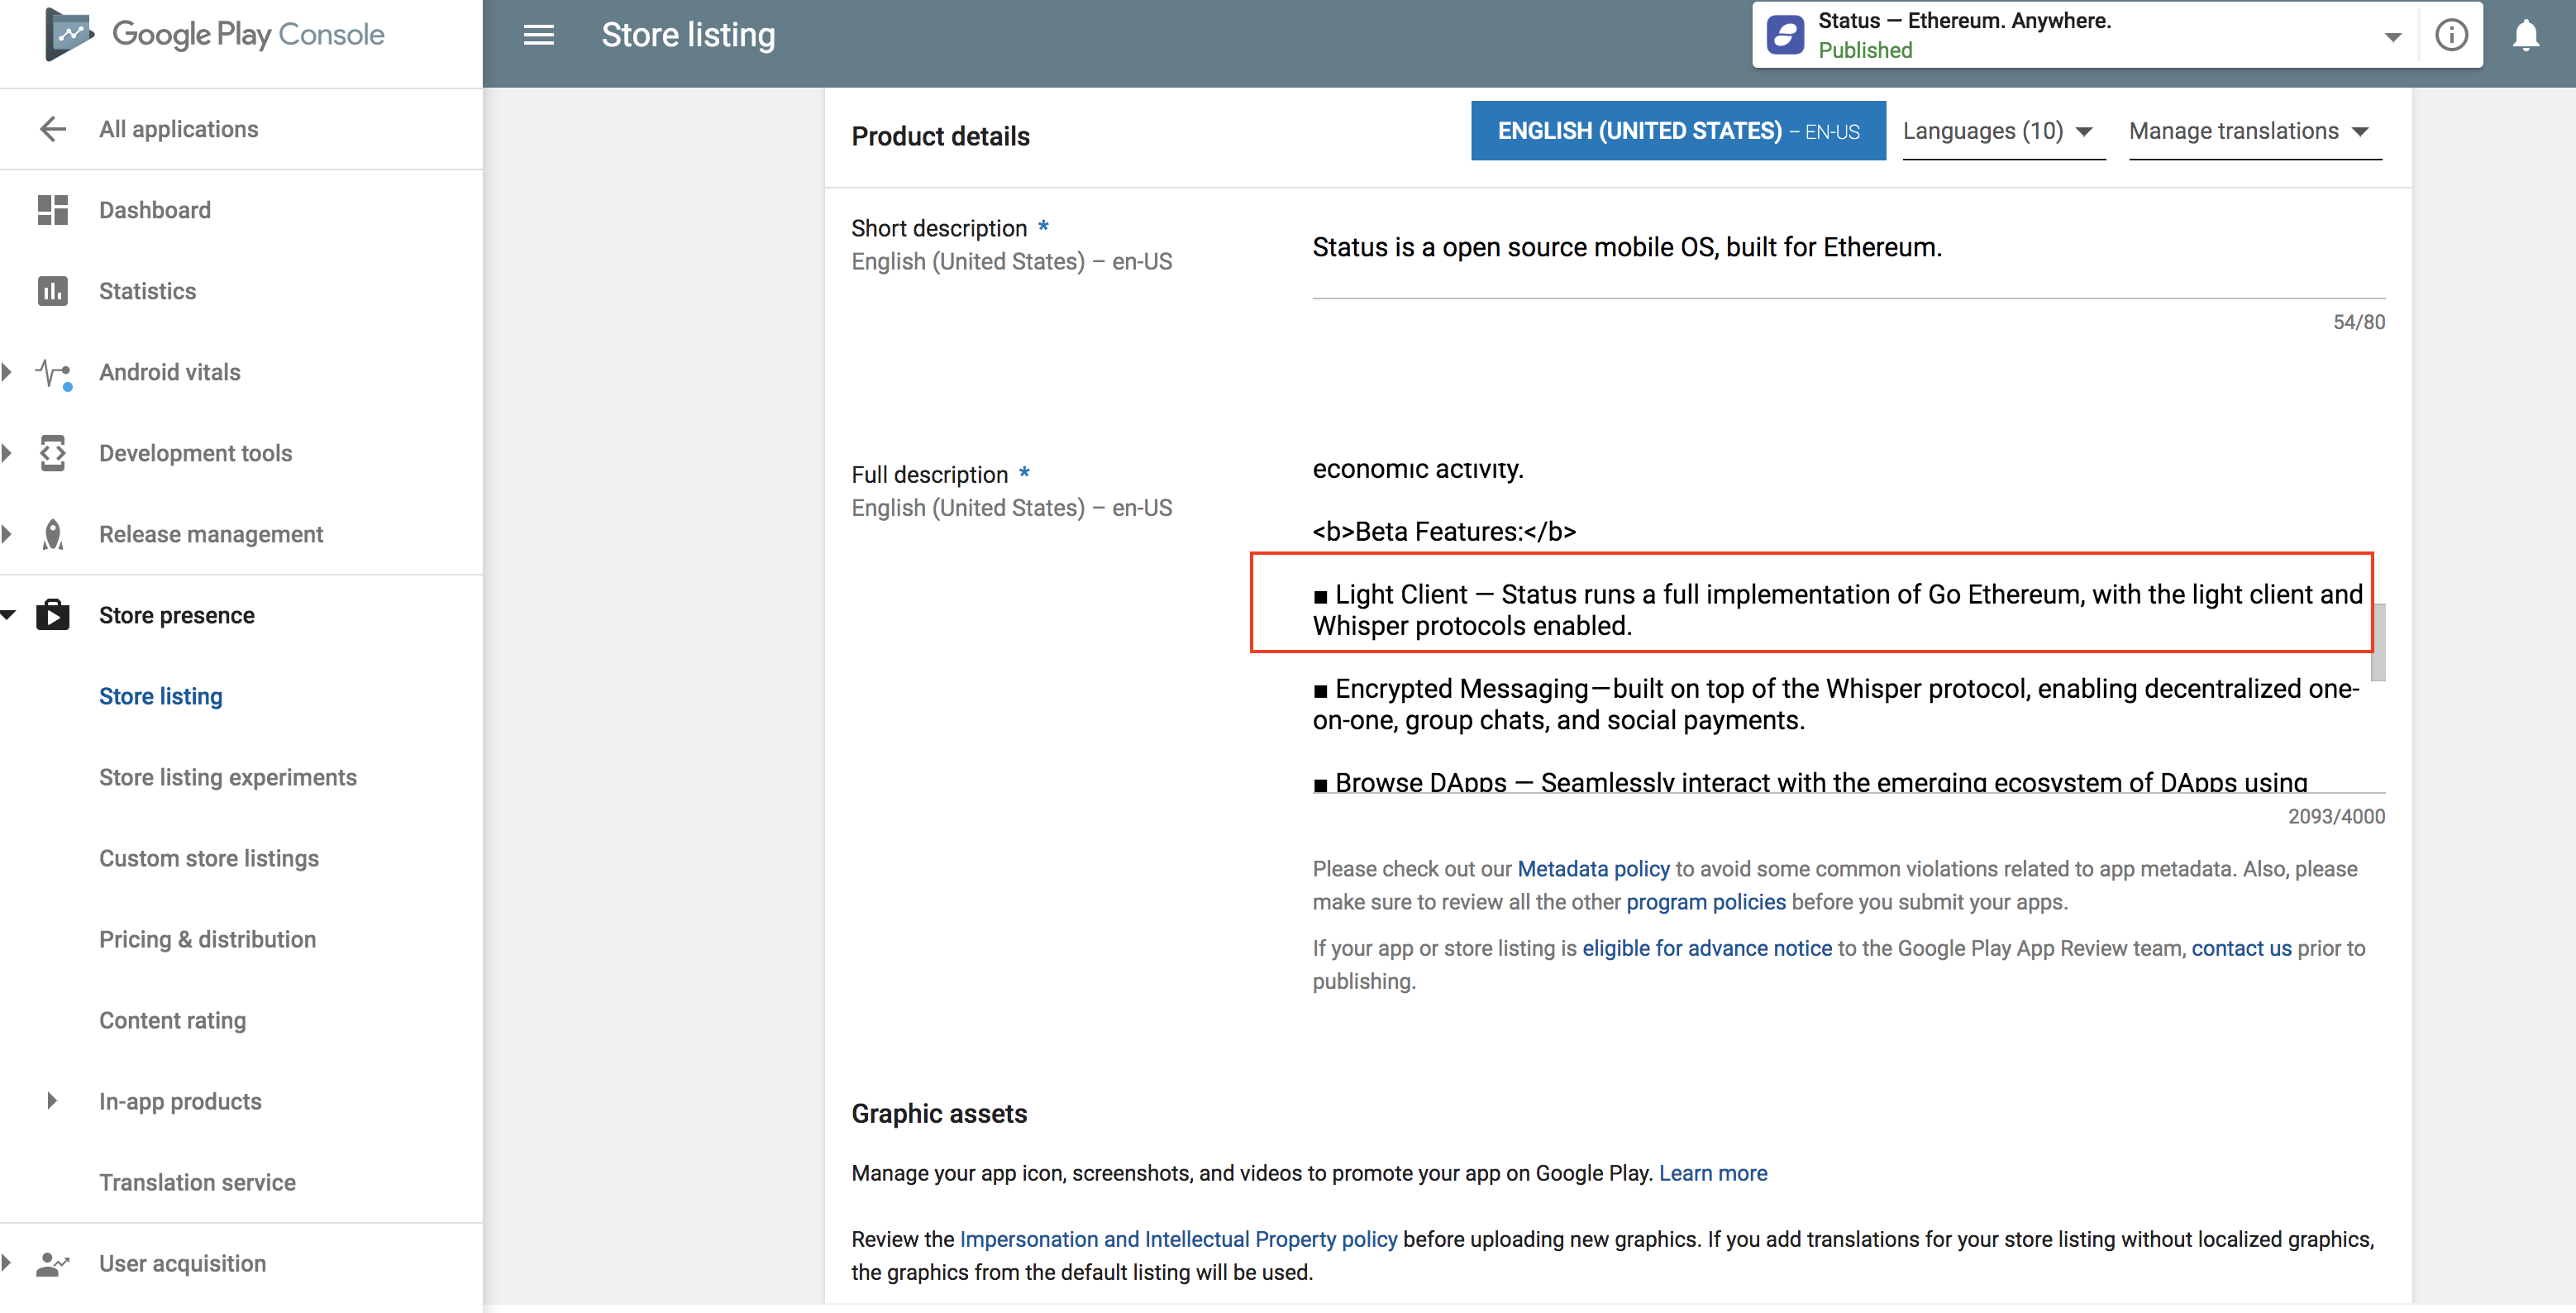The width and height of the screenshot is (2576, 1313).
Task: Click the Google Play Console logo
Action: pyautogui.click(x=68, y=35)
